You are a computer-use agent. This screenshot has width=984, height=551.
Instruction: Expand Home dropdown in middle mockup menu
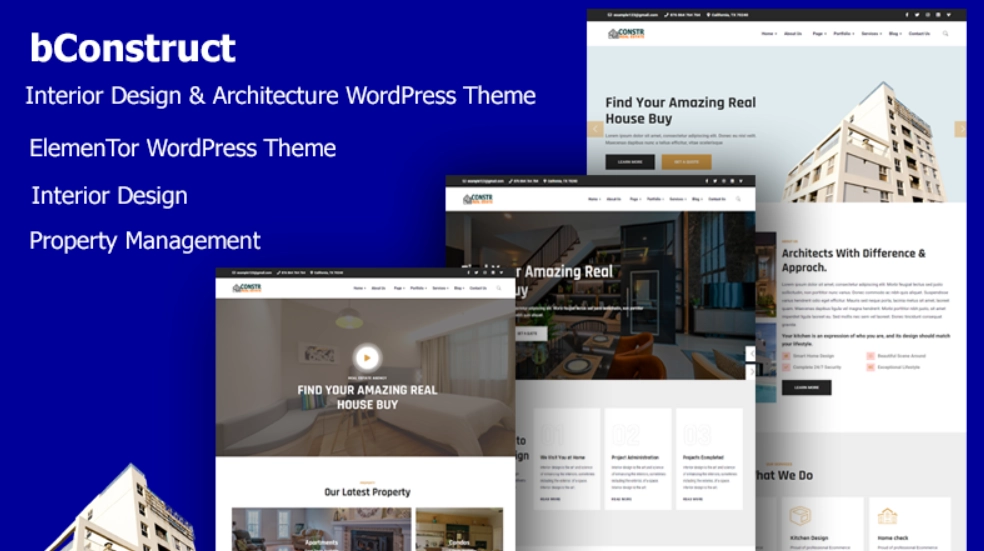(x=594, y=199)
